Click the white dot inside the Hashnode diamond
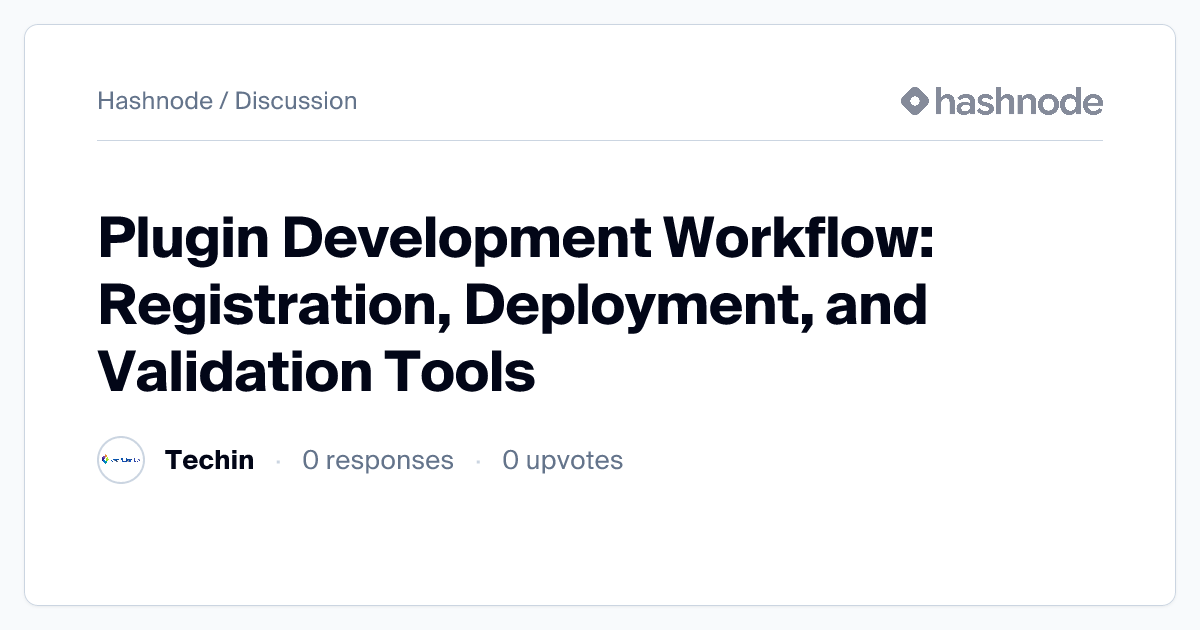 pyautogui.click(x=913, y=101)
